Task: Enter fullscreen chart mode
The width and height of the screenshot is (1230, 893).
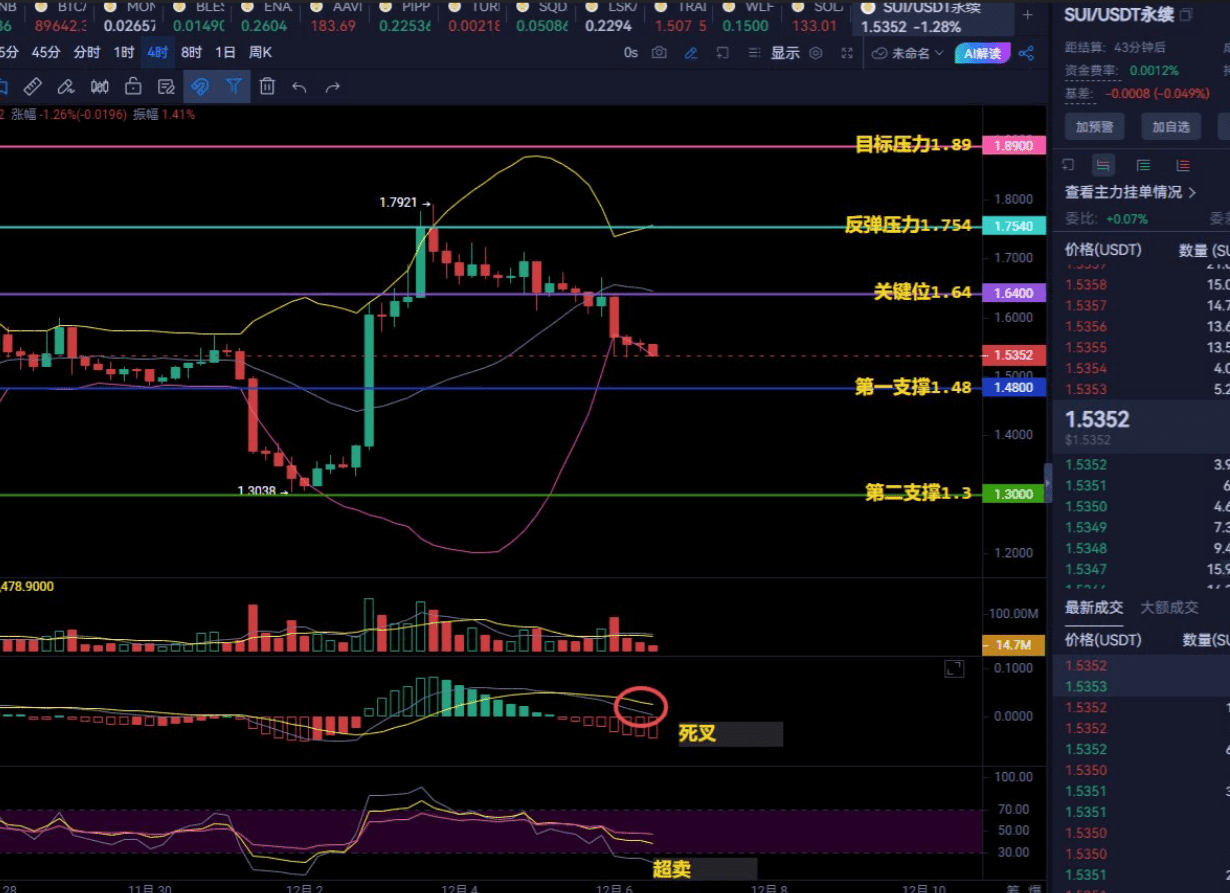Action: pyautogui.click(x=847, y=53)
